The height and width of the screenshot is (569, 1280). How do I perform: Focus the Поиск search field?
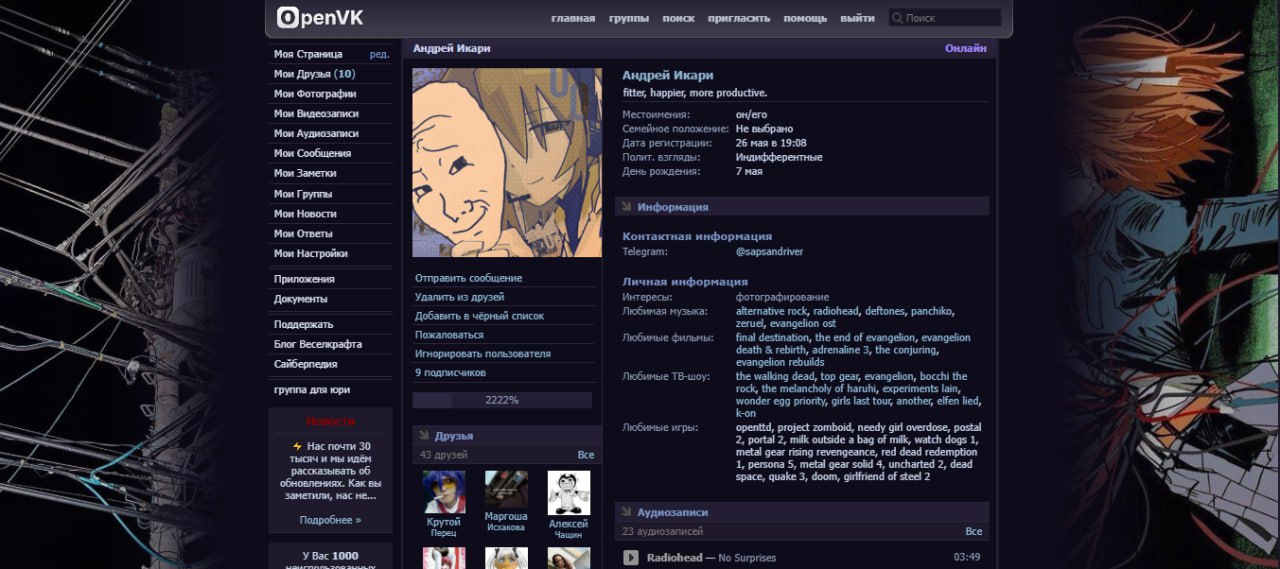945,18
